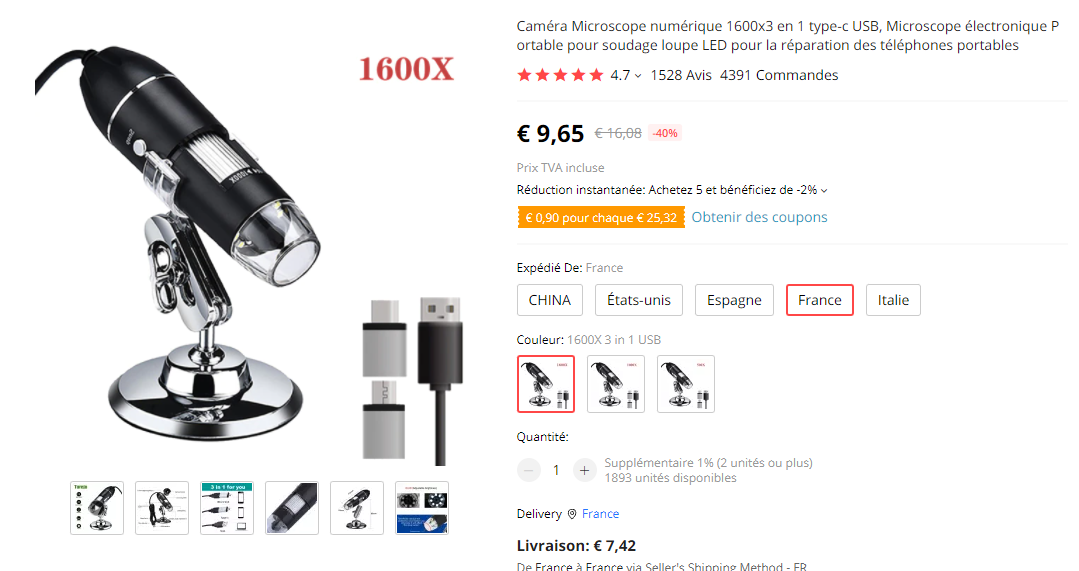The height and width of the screenshot is (571, 1079).
Task: Decrease quantity with the minus button
Action: (528, 471)
